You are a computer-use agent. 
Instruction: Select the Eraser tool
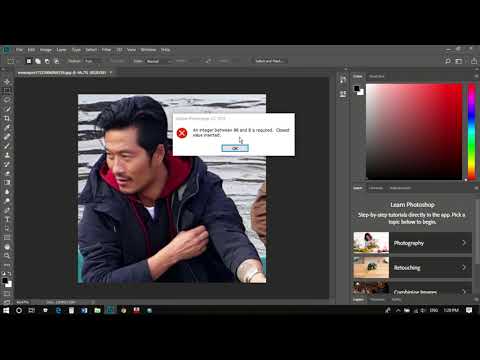point(7,173)
